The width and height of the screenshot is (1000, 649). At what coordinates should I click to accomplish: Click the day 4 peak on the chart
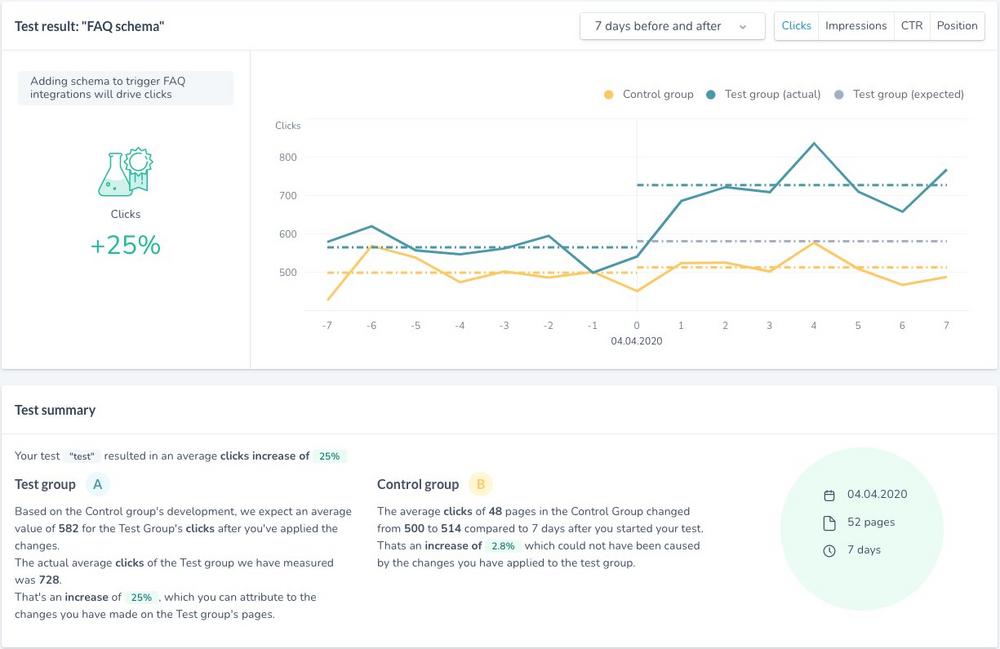pyautogui.click(x=814, y=143)
